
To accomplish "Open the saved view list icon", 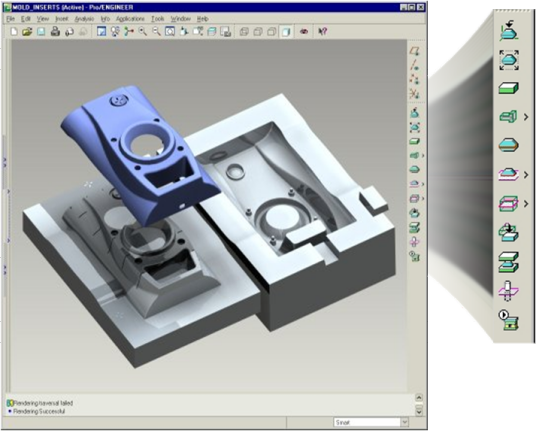I will tap(198, 32).
